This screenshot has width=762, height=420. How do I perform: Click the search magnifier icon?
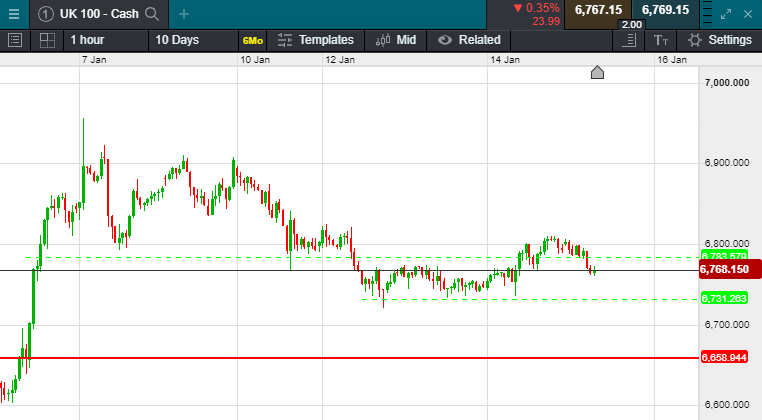click(x=152, y=14)
